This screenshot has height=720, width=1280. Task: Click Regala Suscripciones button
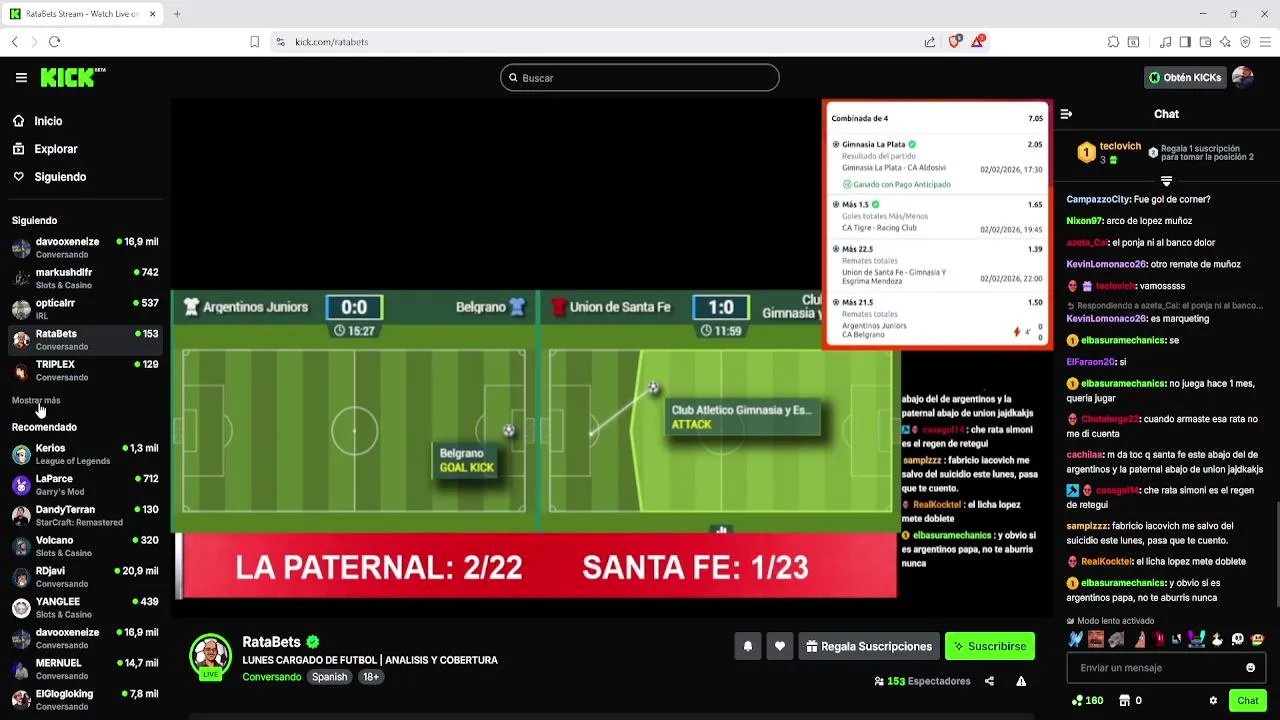tap(868, 647)
